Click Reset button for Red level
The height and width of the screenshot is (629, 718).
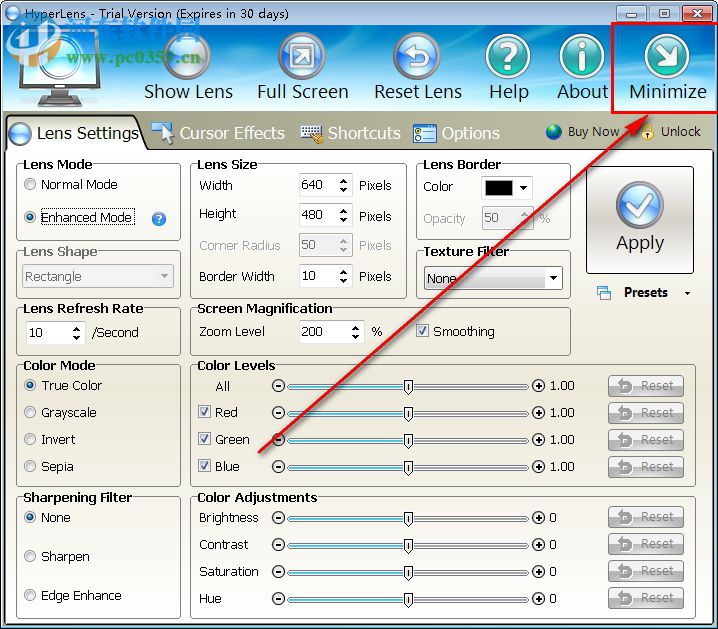coord(646,413)
